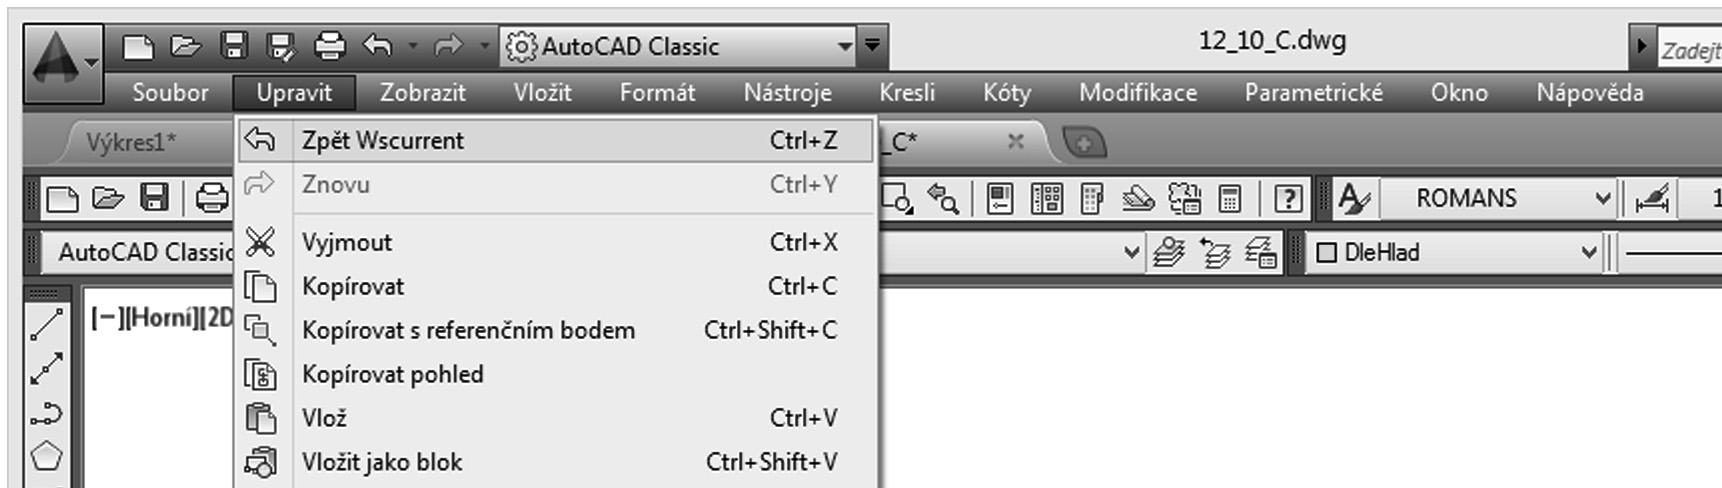Select the Polyline draw tool
1722x488 pixels.
pyautogui.click(x=47, y=413)
